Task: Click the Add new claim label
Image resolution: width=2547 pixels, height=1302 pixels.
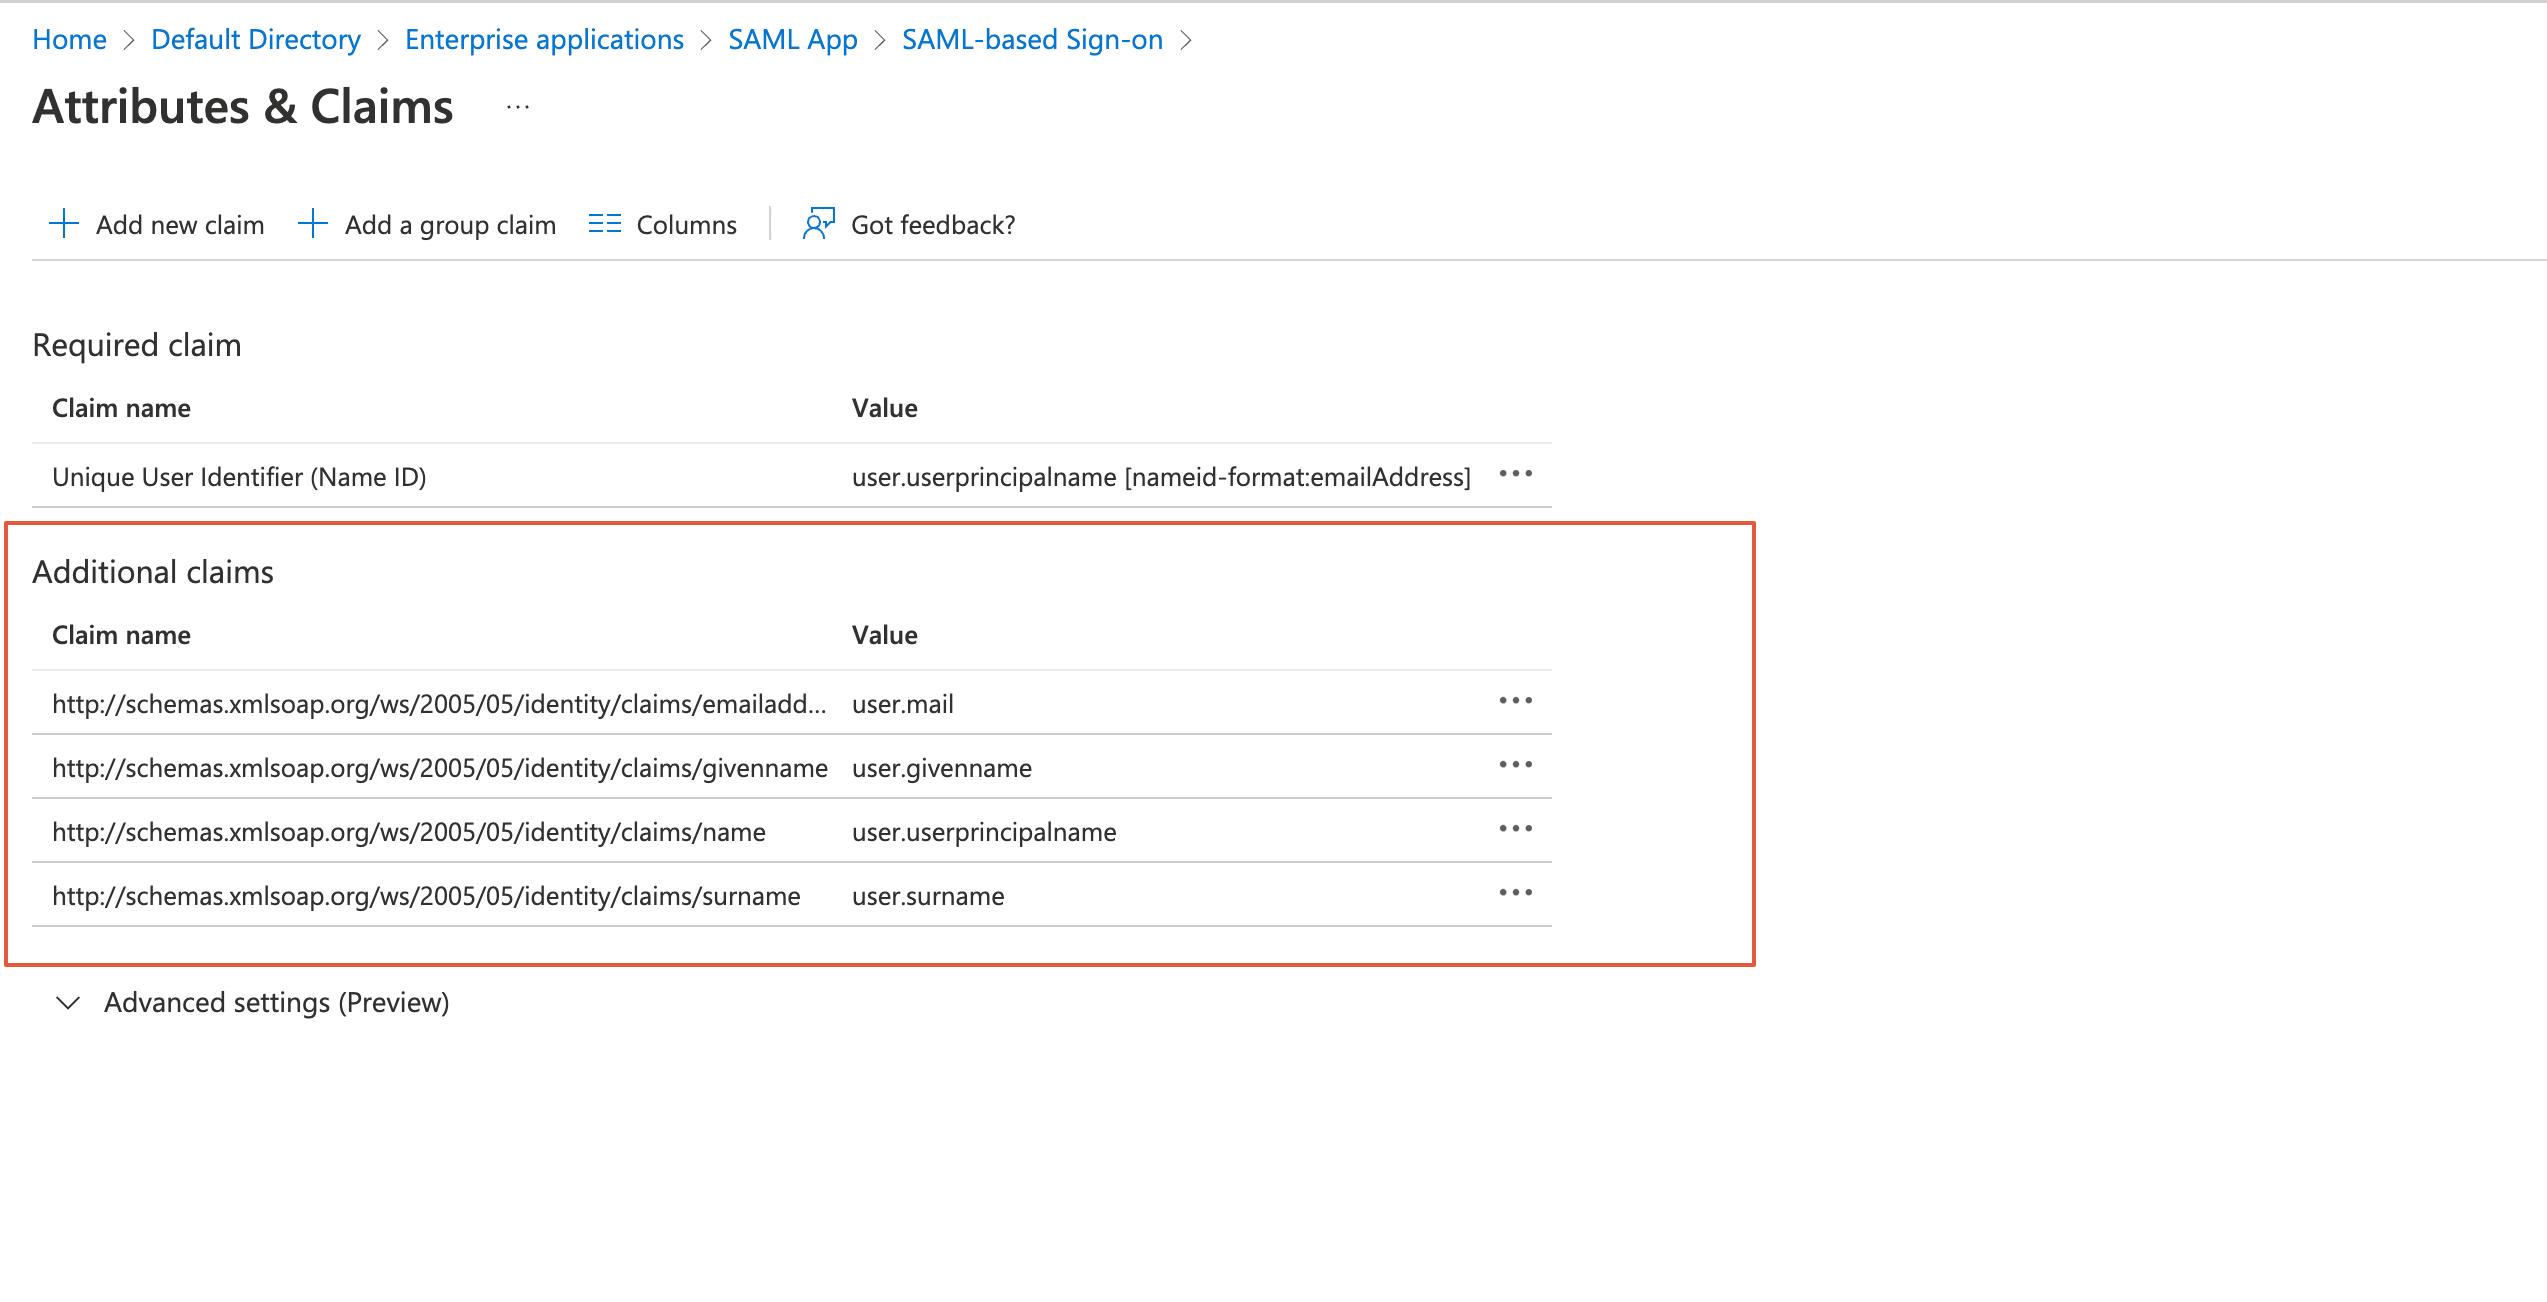Action: pyautogui.click(x=180, y=225)
